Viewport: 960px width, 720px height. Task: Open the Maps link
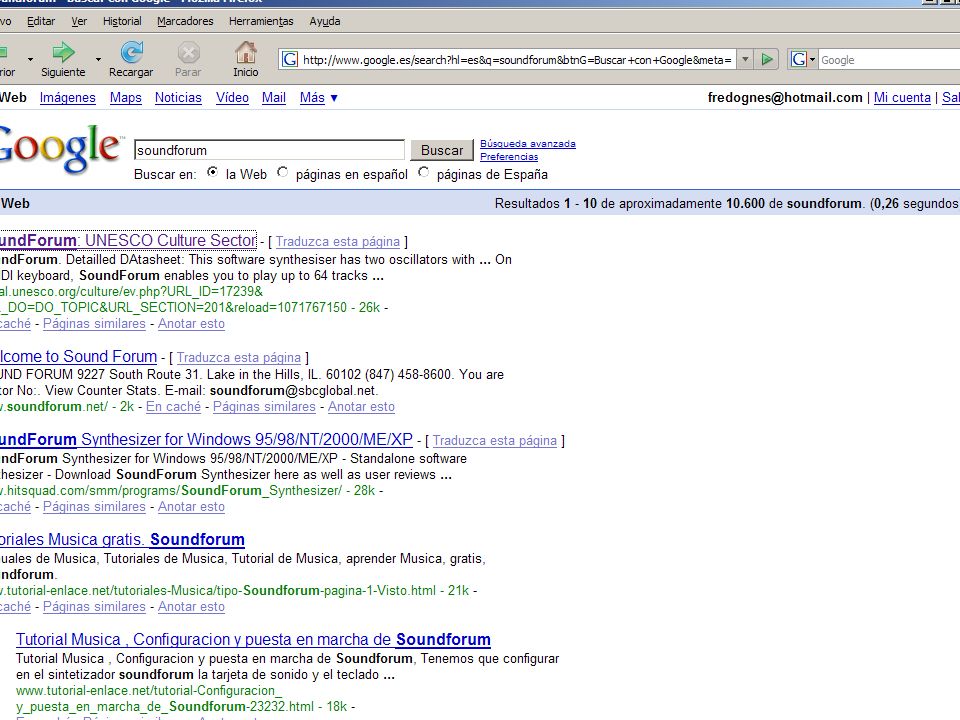[126, 97]
